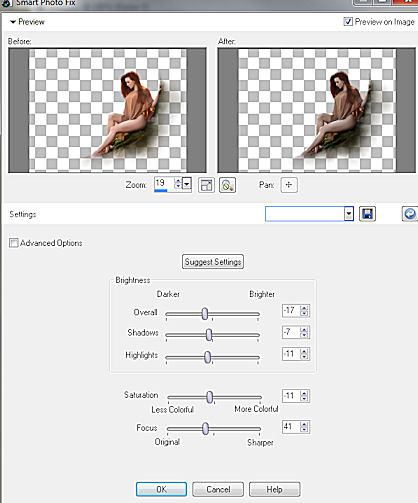Viewport: 418px width, 503px height.
Task: Click the Overall brightness slider handle
Action: point(205,314)
